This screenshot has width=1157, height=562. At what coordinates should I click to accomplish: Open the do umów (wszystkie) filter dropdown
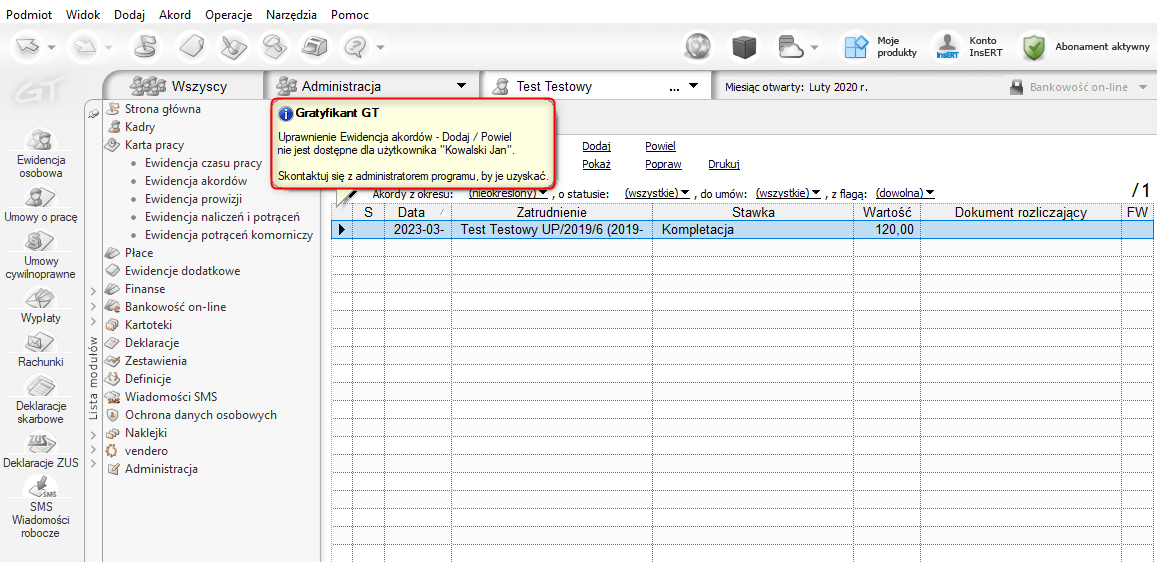(789, 192)
